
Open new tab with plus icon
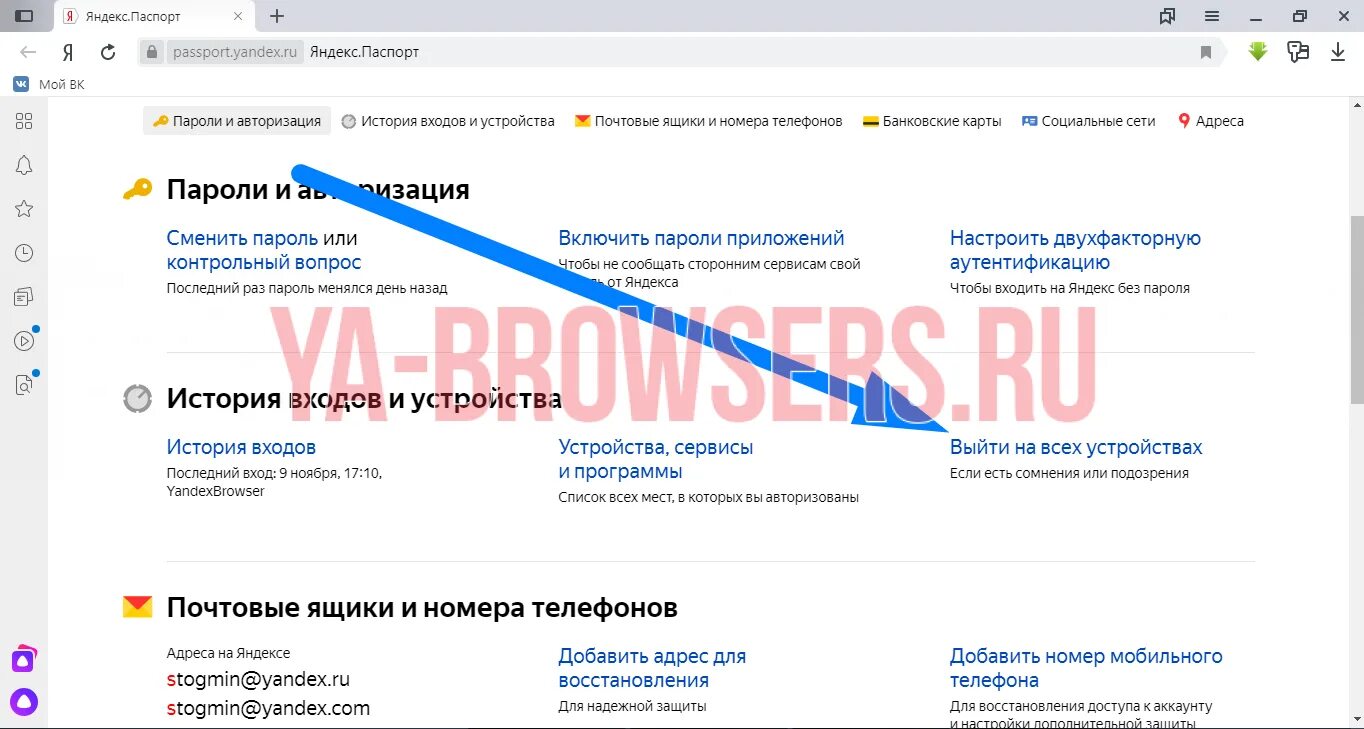click(x=277, y=16)
